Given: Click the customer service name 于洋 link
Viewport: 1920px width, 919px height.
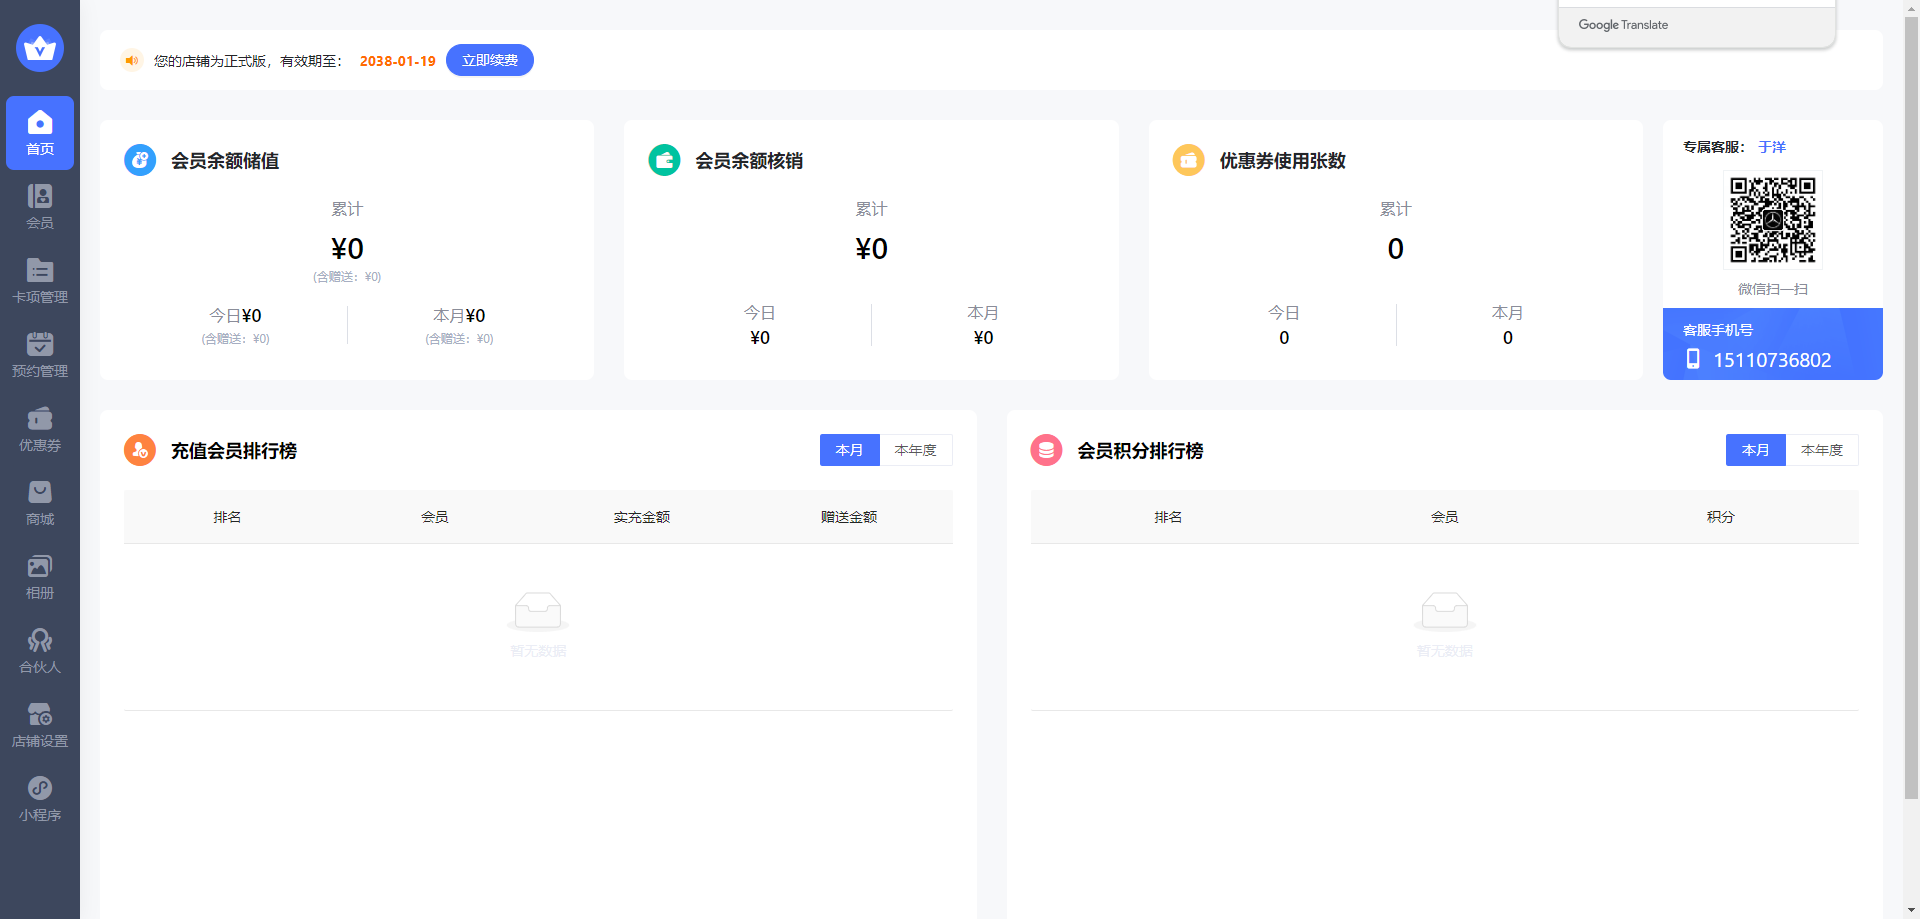Looking at the screenshot, I should pos(1771,147).
